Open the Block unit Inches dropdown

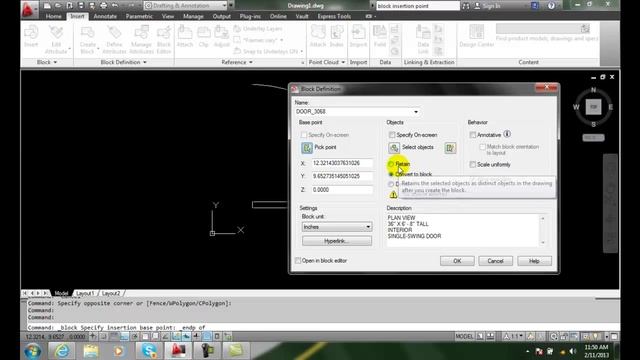(337, 227)
